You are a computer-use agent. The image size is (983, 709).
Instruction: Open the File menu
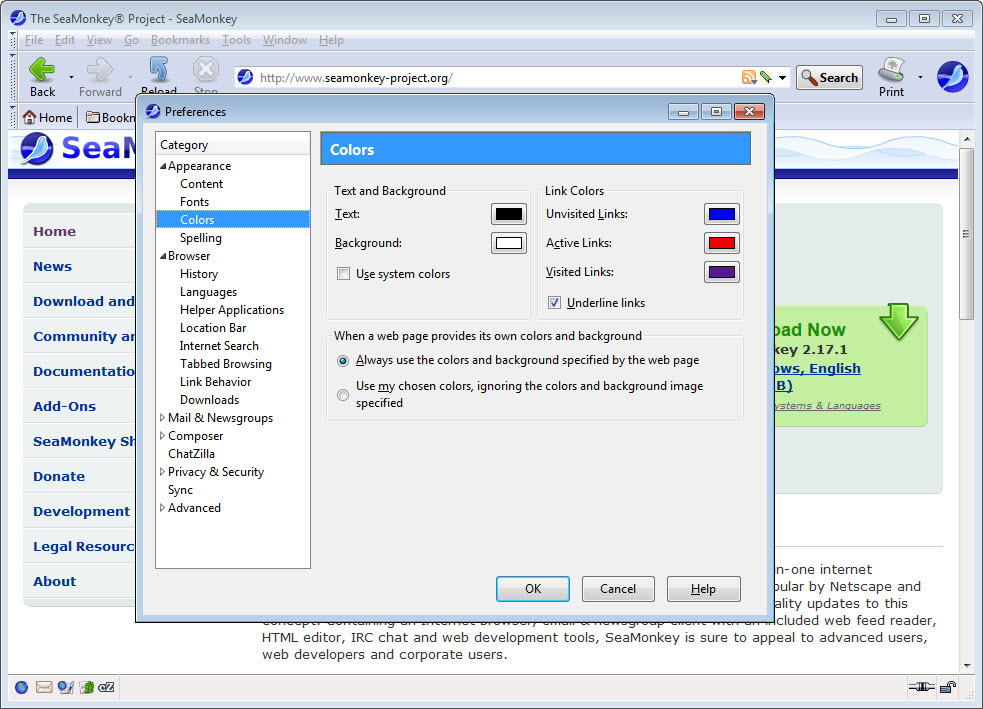tap(34, 40)
